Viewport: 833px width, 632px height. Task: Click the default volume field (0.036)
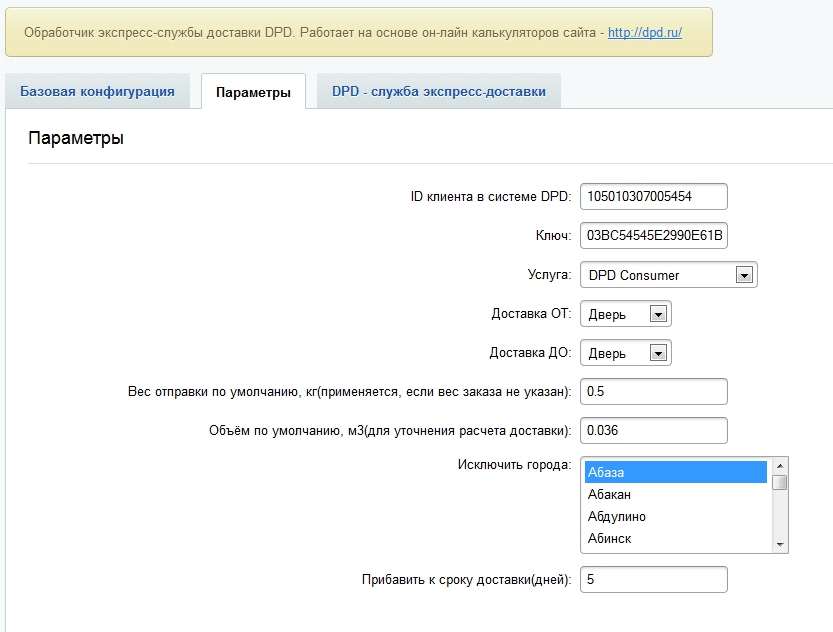(653, 430)
